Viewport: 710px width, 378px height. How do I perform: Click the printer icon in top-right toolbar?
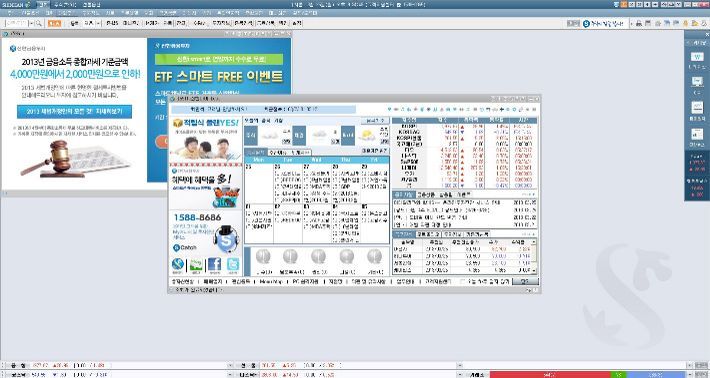click(x=639, y=24)
